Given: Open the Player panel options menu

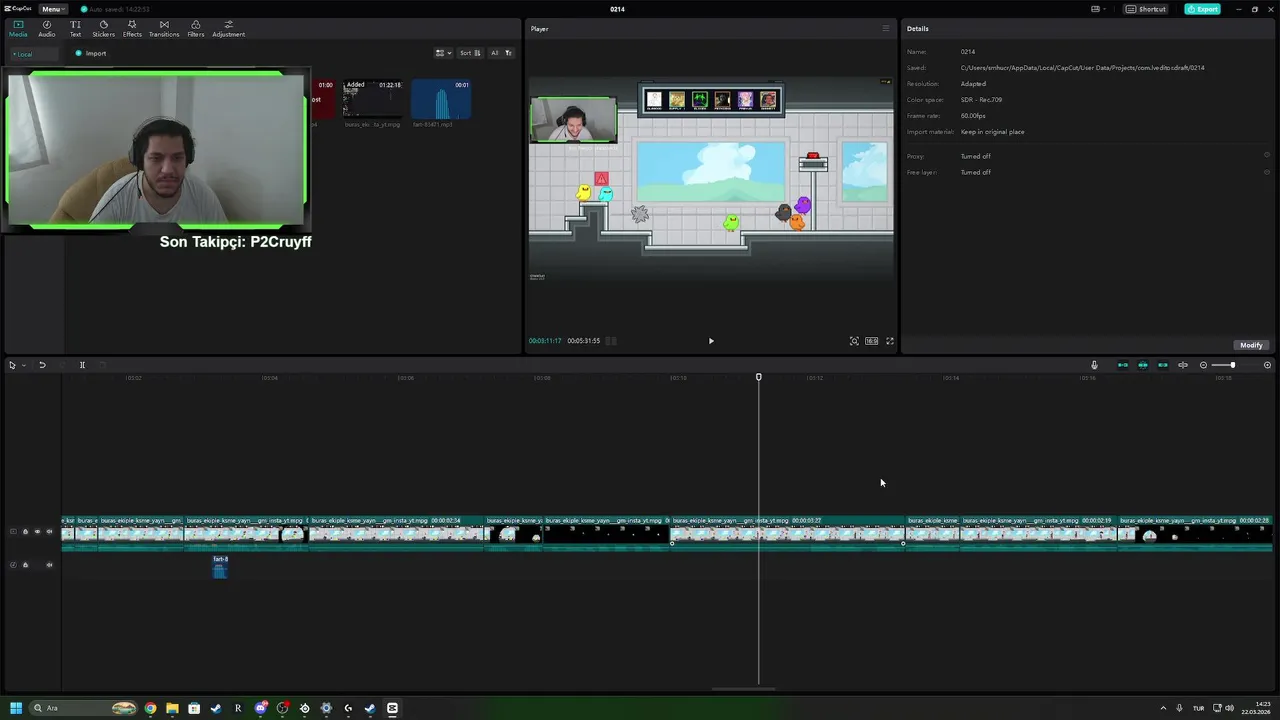Looking at the screenshot, I should pyautogui.click(x=885, y=28).
